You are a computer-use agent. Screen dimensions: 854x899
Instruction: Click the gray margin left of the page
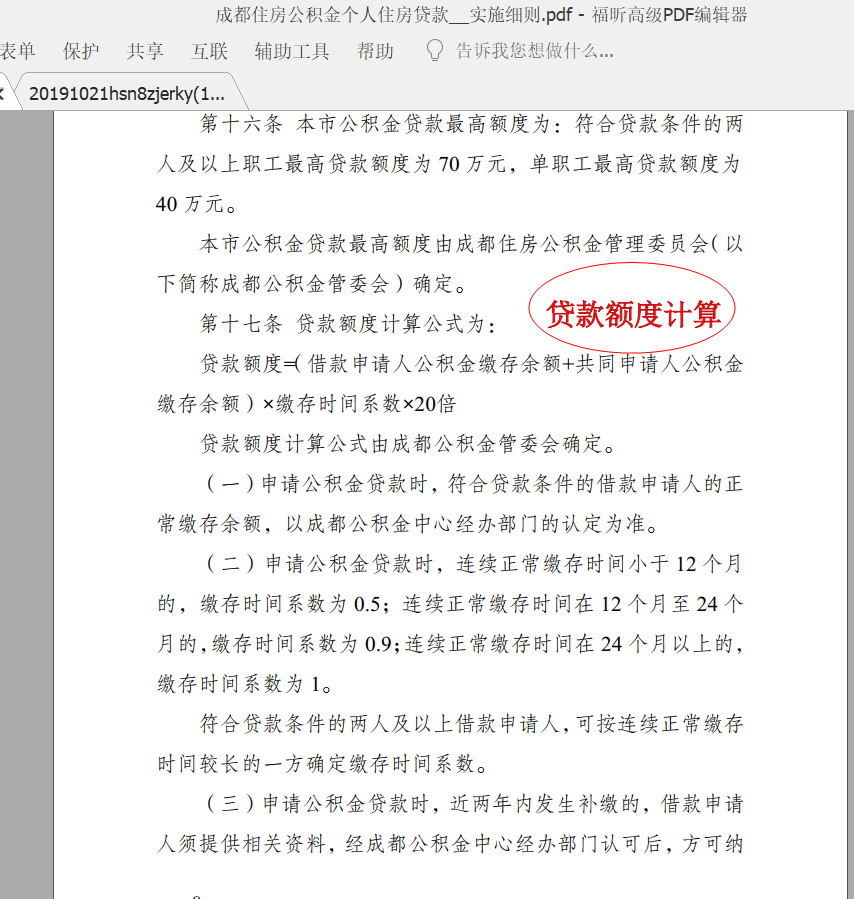(26, 500)
